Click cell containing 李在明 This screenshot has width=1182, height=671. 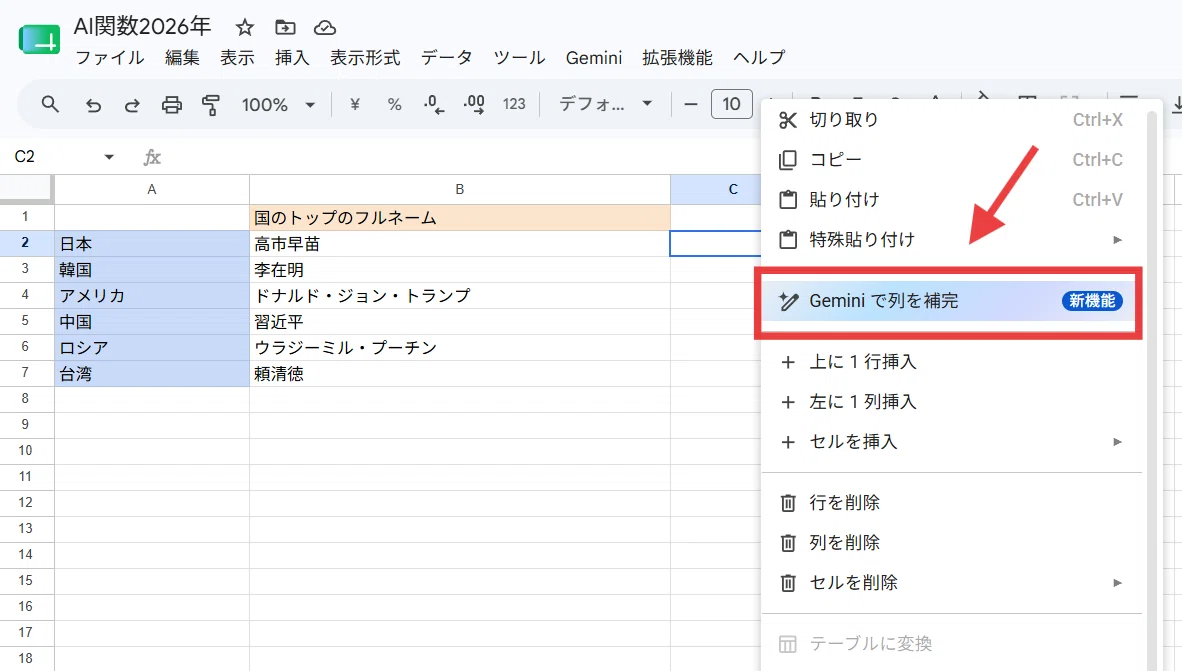coord(460,270)
